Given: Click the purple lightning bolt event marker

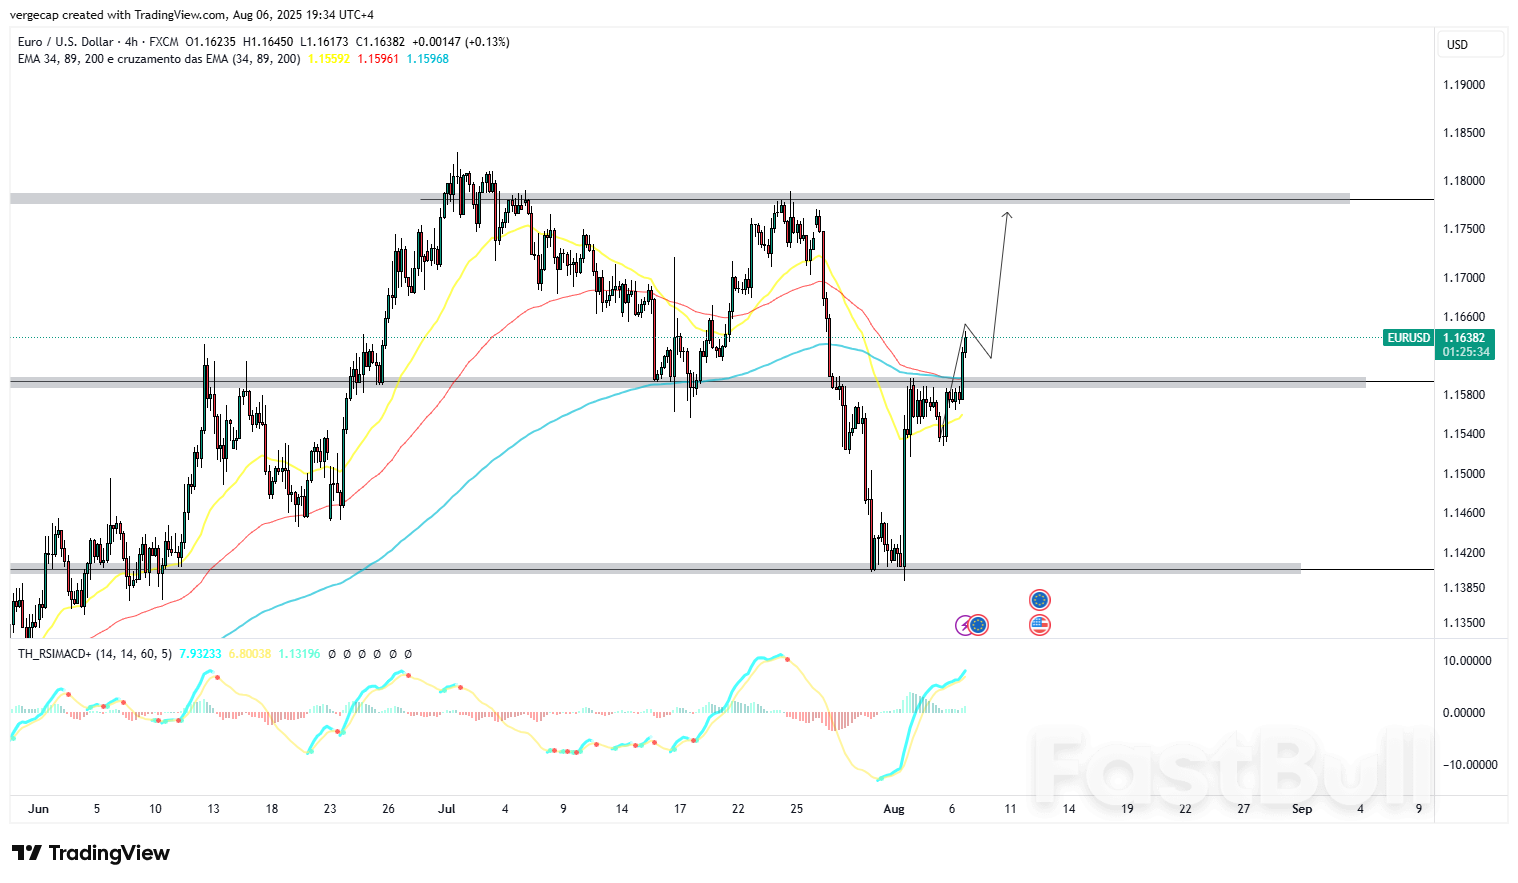Looking at the screenshot, I should point(963,624).
